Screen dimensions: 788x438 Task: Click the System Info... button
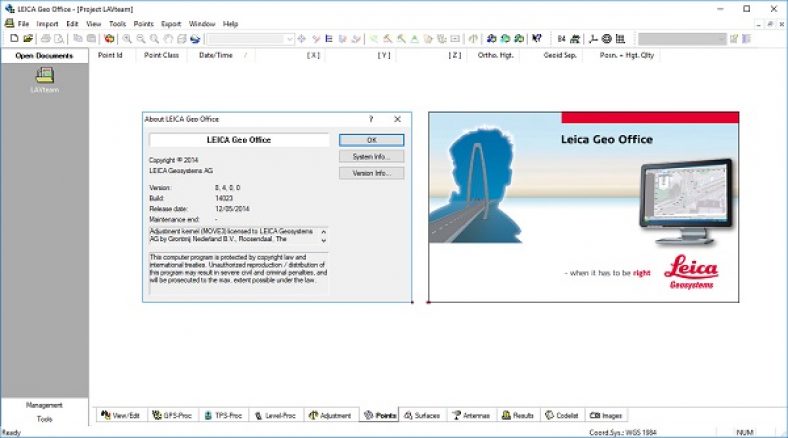click(371, 157)
